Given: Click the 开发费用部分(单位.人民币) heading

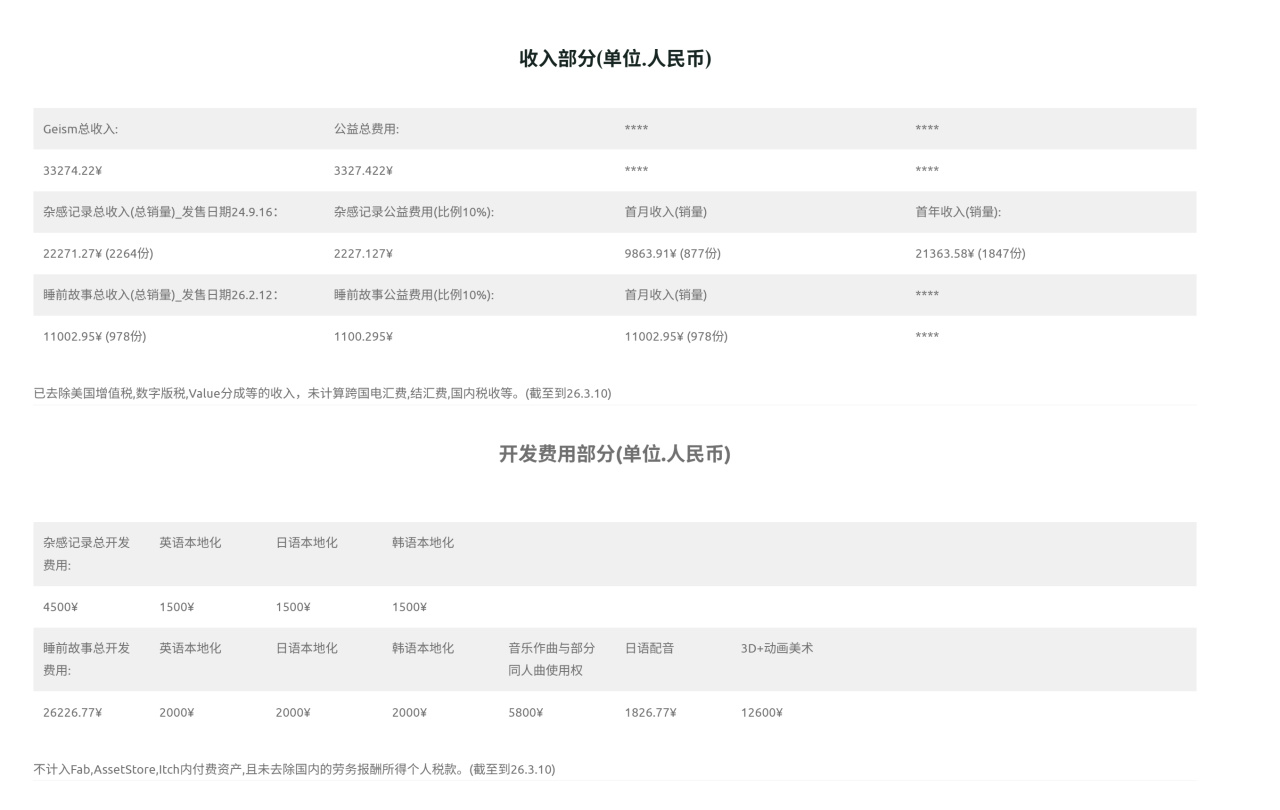Looking at the screenshot, I should 614,455.
